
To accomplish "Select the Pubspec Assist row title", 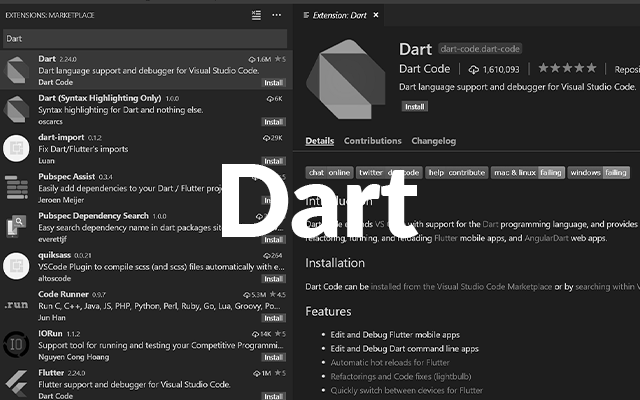I will pos(67,176).
